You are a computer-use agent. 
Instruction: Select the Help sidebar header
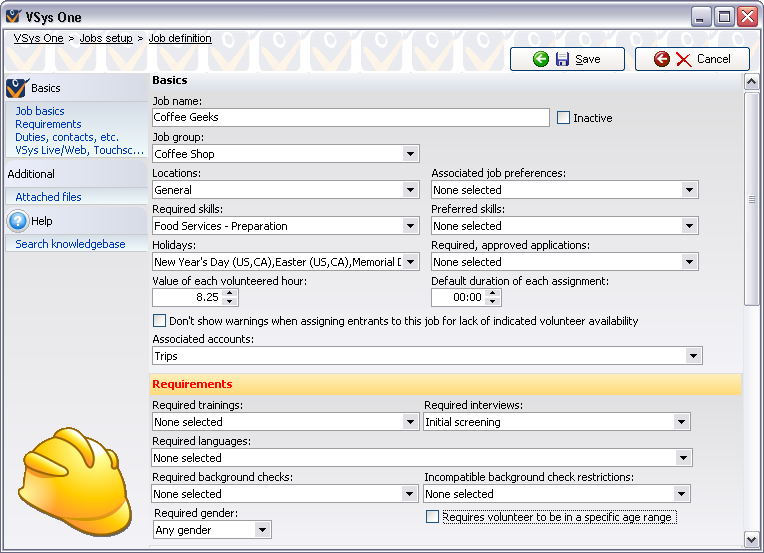76,221
